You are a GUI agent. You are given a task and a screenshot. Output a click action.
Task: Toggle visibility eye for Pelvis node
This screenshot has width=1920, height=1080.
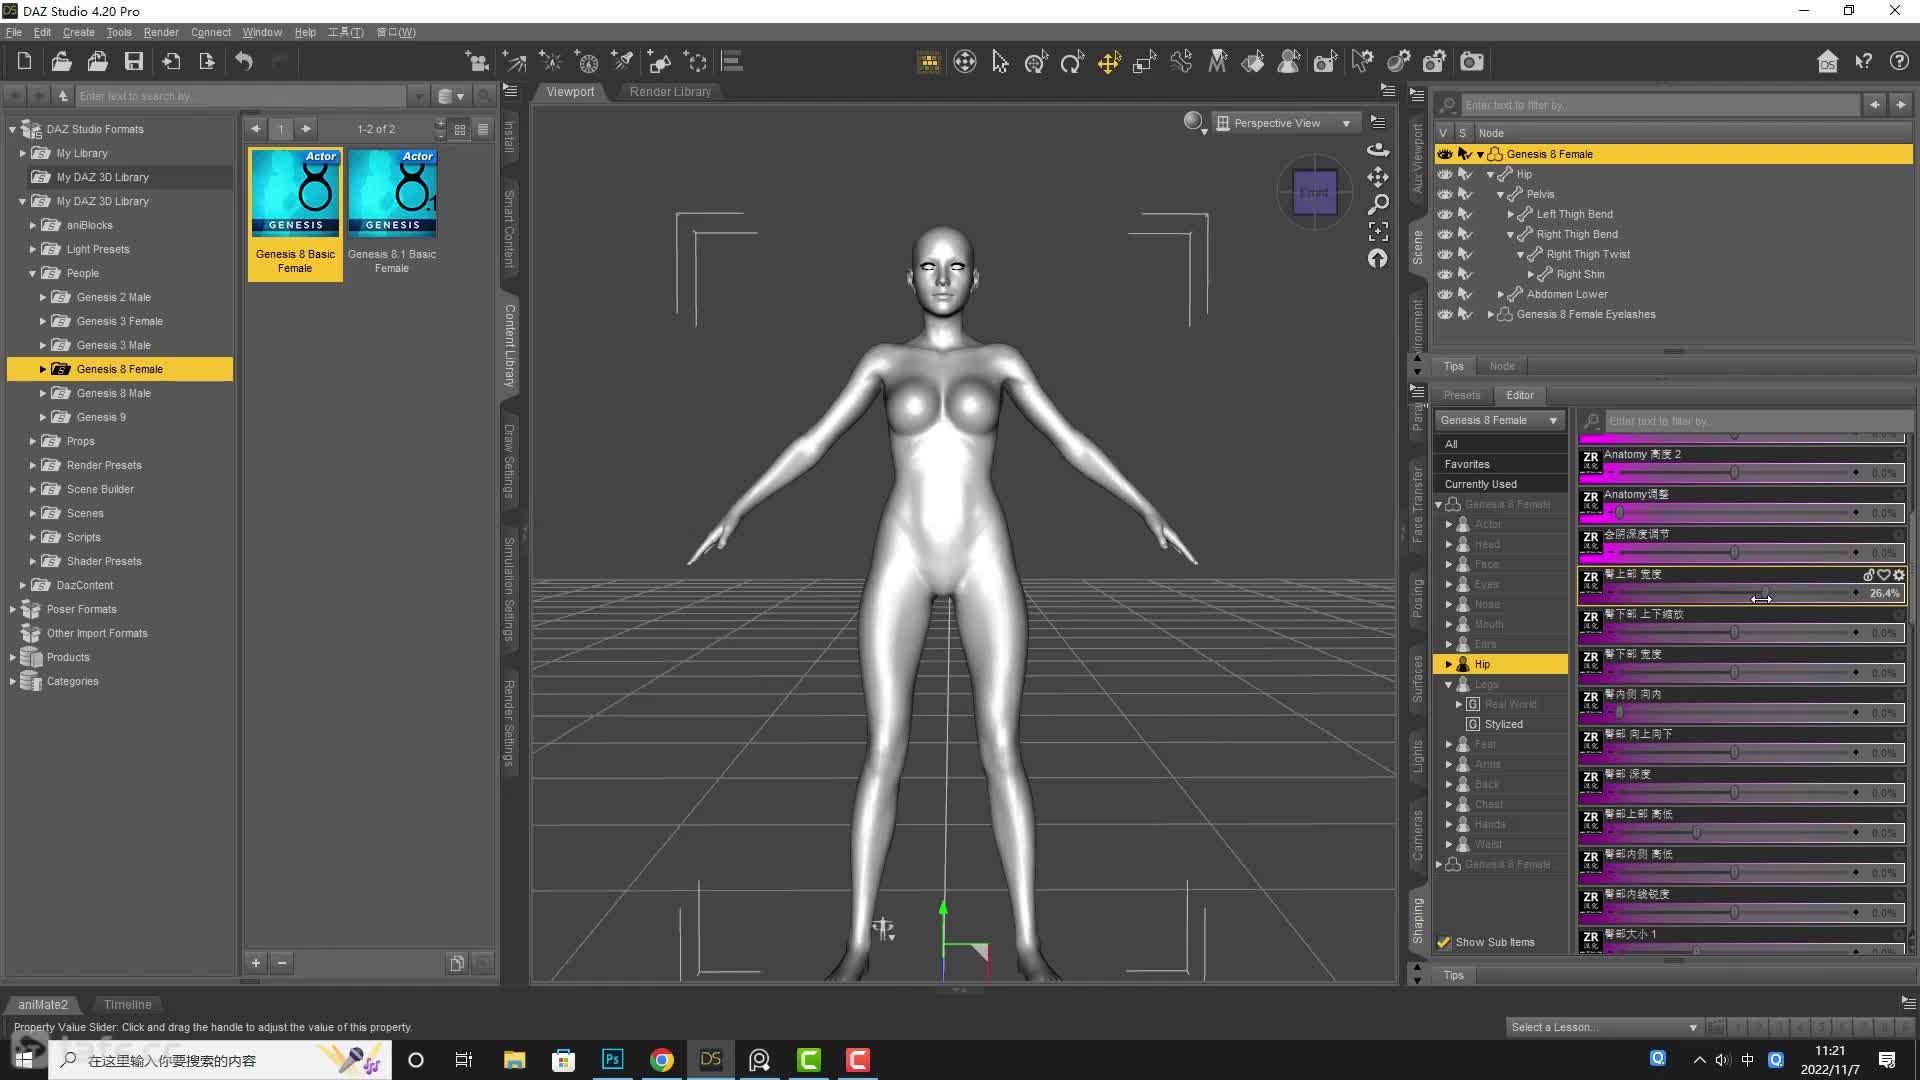click(1445, 194)
